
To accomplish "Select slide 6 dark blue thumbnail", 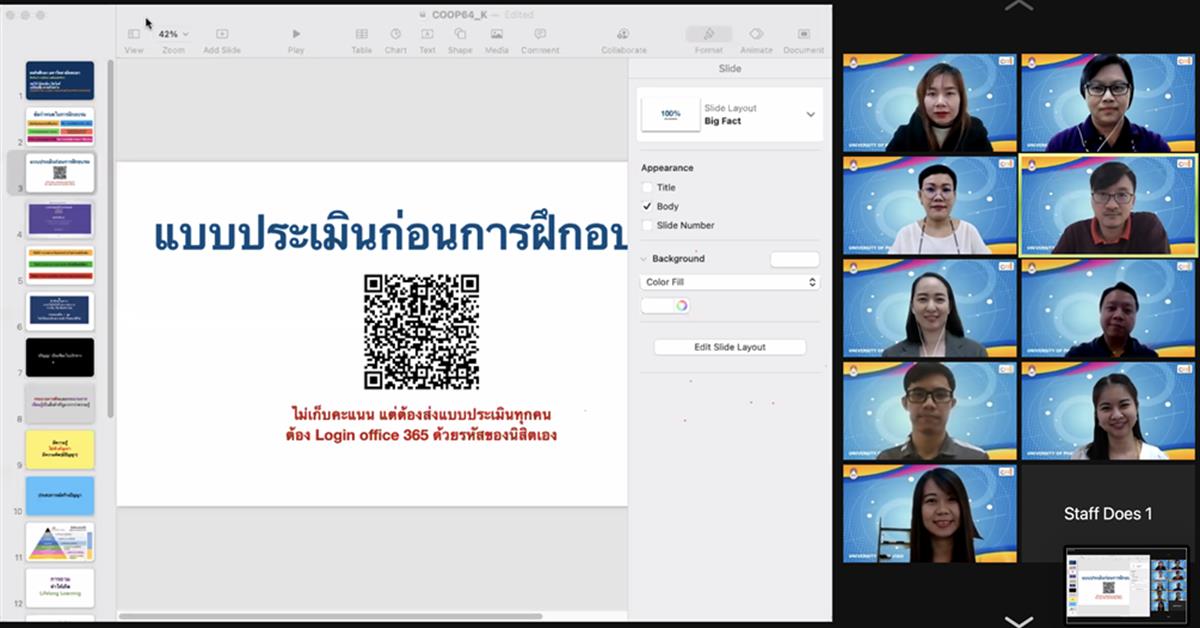I will (60, 311).
